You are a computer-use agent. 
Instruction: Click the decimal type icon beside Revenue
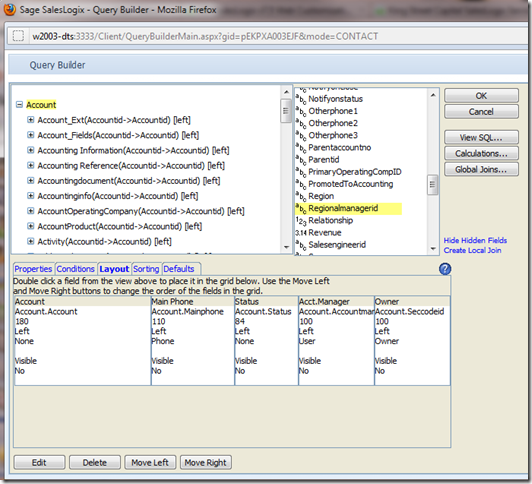(x=301, y=233)
